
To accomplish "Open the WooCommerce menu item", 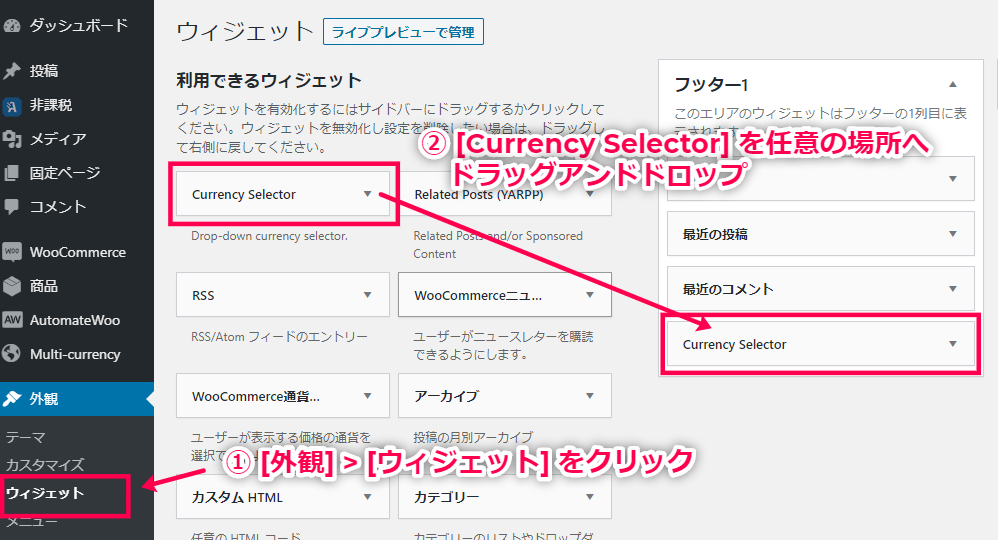I will coord(77,252).
